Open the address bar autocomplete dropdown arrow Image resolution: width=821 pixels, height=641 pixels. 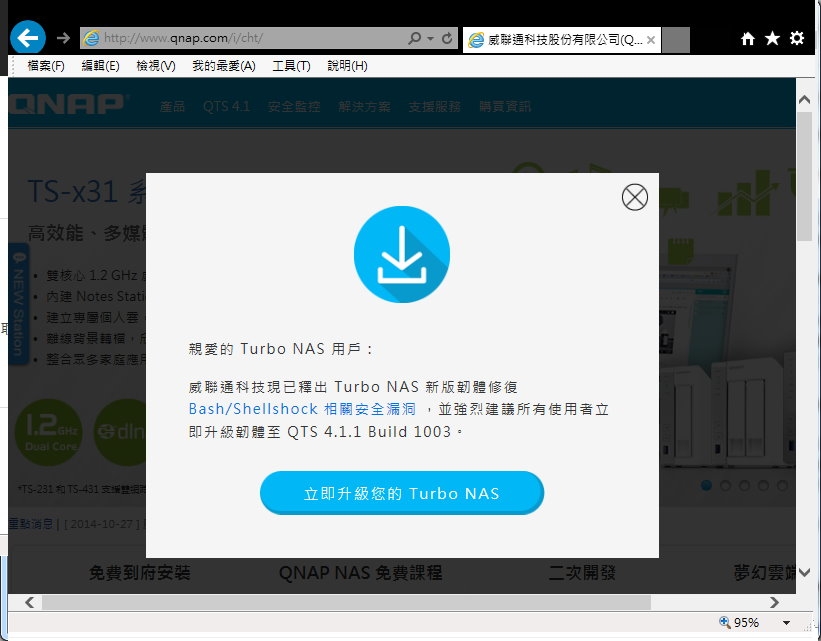tap(430, 38)
